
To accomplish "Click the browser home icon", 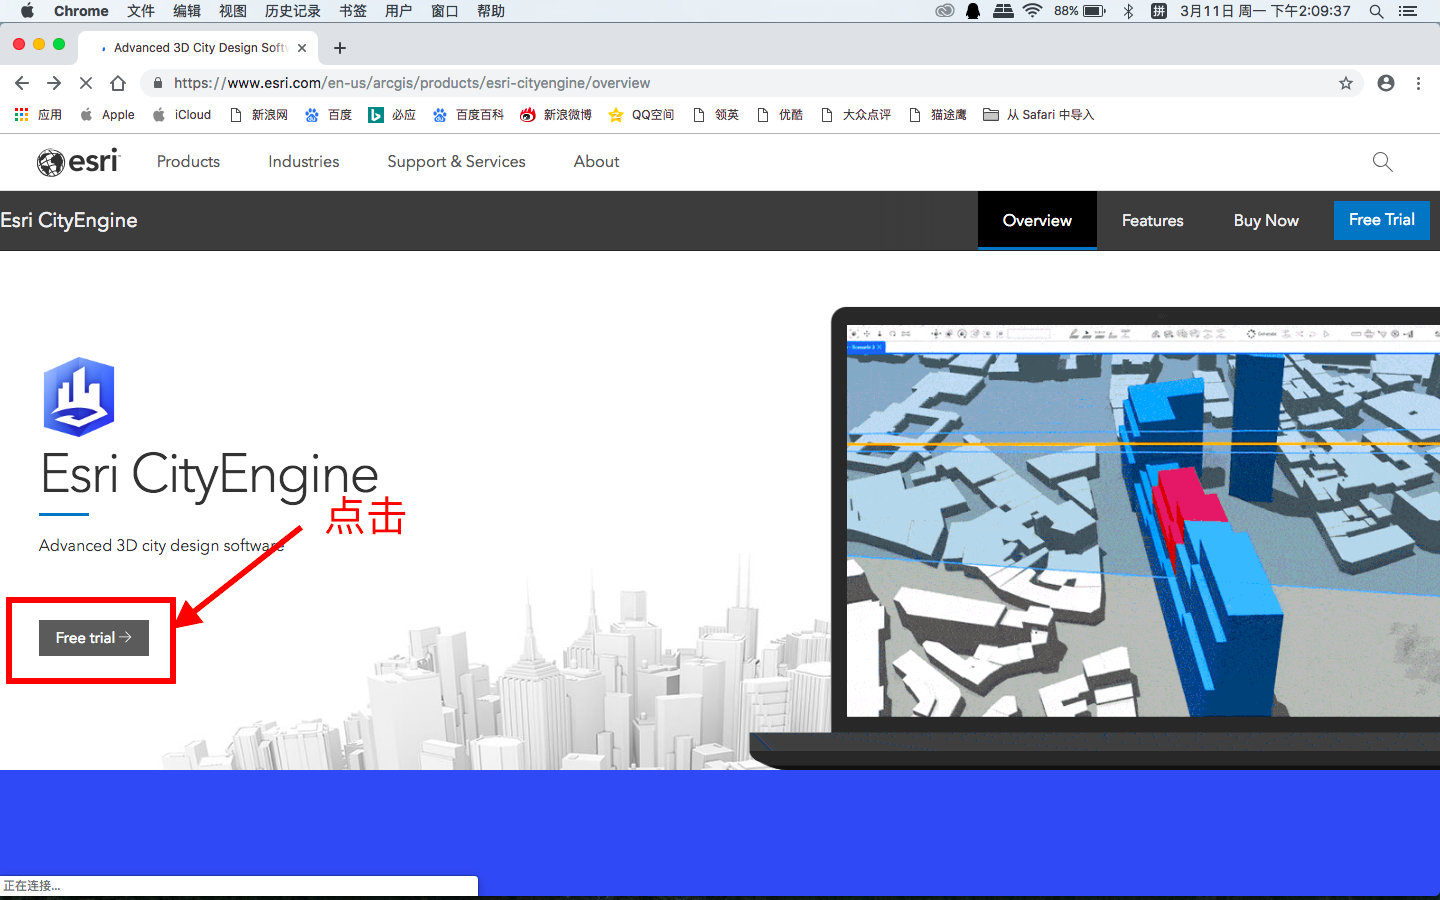I will click(118, 83).
